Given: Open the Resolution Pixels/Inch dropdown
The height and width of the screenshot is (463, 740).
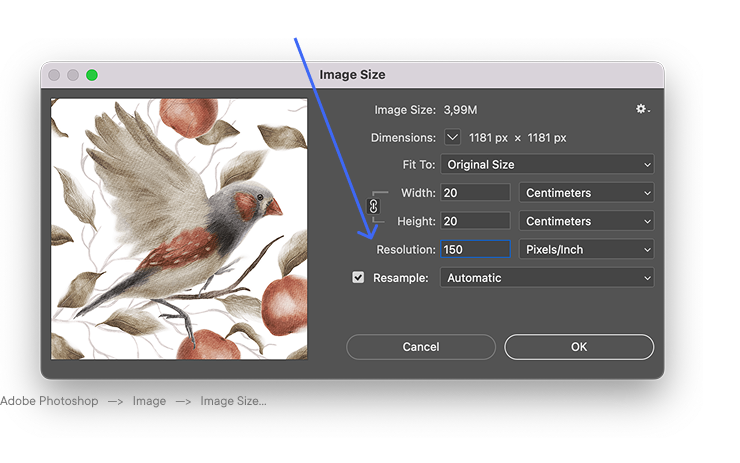Looking at the screenshot, I should point(586,249).
